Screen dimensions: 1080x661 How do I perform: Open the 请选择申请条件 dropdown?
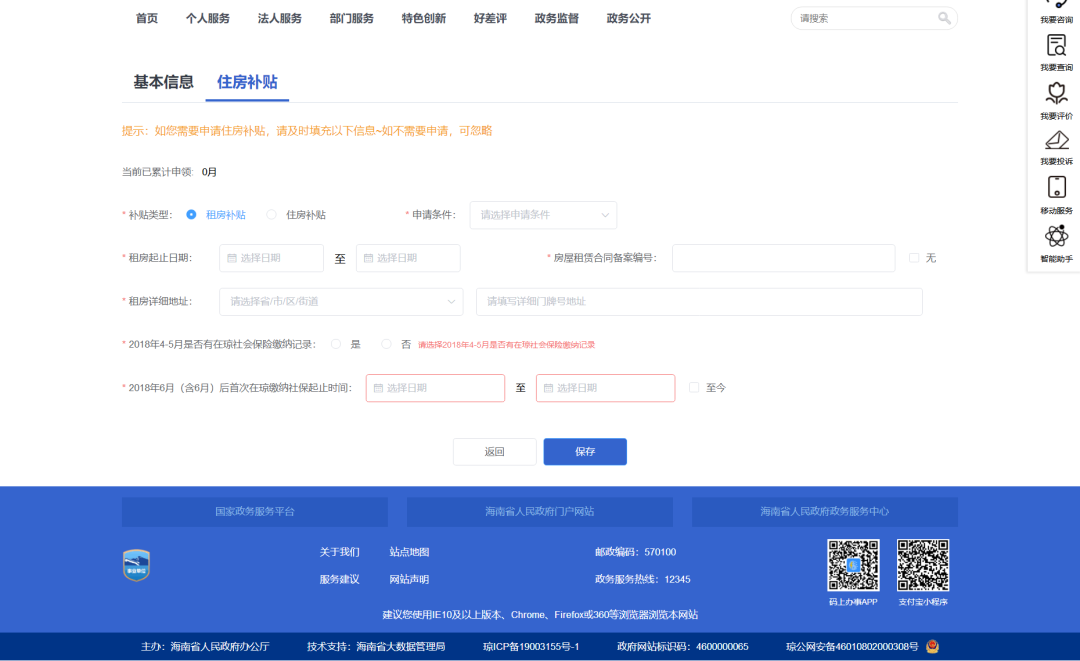(x=543, y=215)
